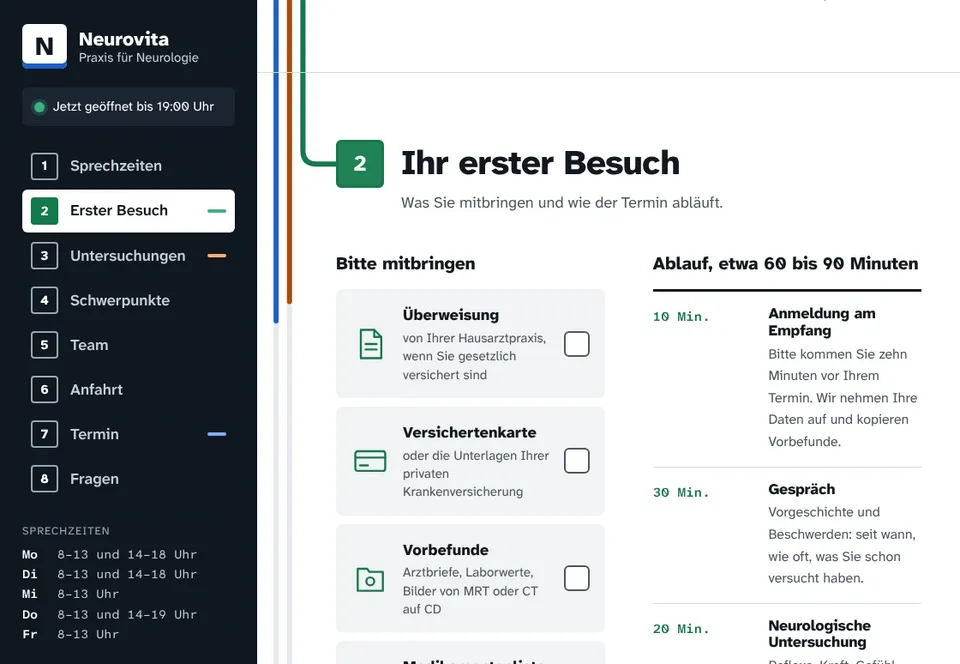Click the Neurovita N logo icon

tap(45, 46)
